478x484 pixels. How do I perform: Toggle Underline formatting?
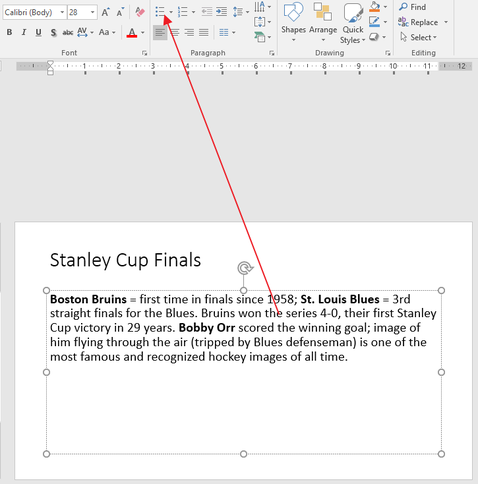(x=38, y=32)
